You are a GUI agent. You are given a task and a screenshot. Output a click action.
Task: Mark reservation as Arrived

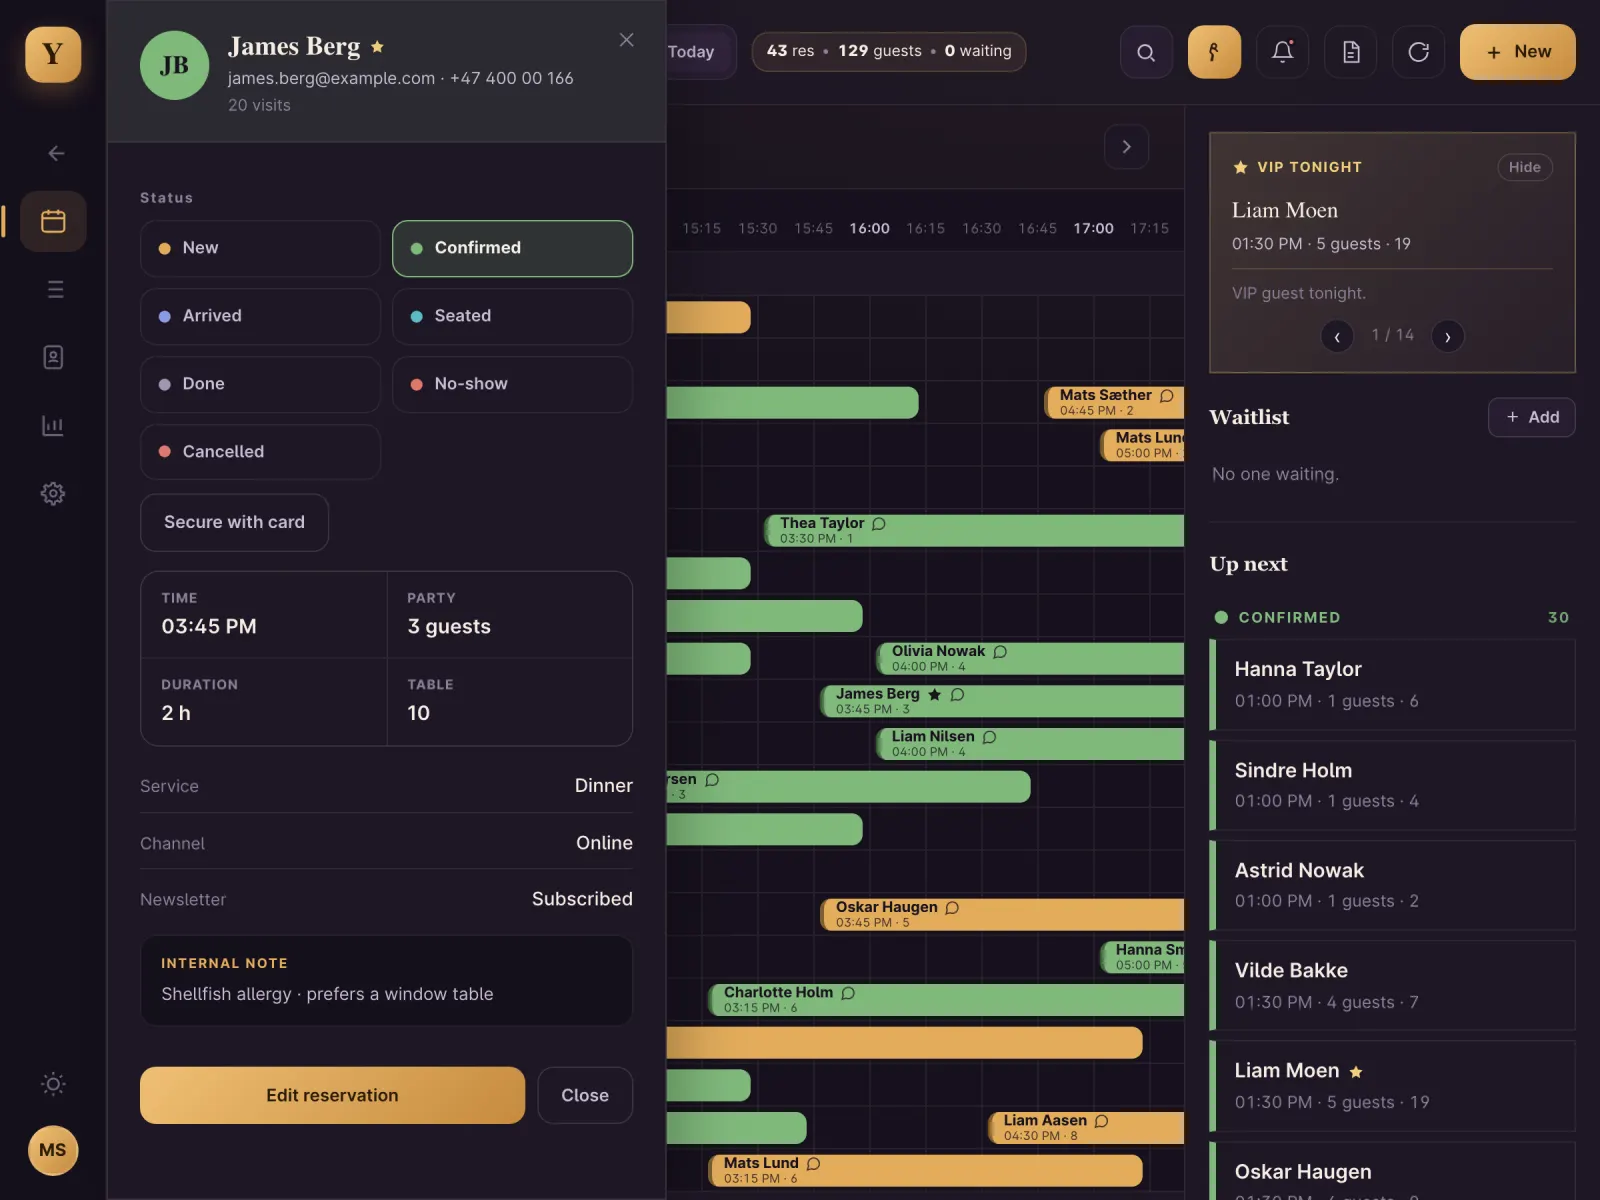260,316
